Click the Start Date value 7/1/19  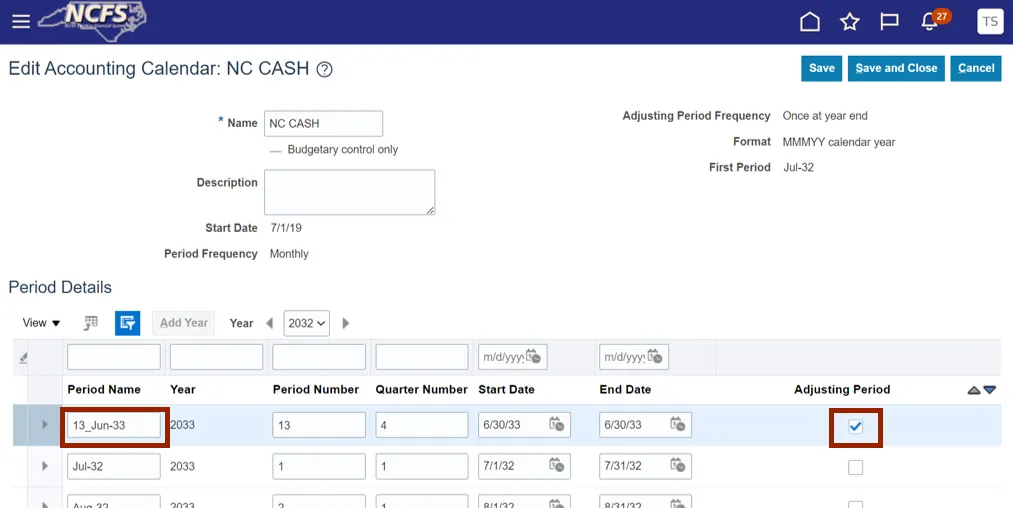(286, 228)
